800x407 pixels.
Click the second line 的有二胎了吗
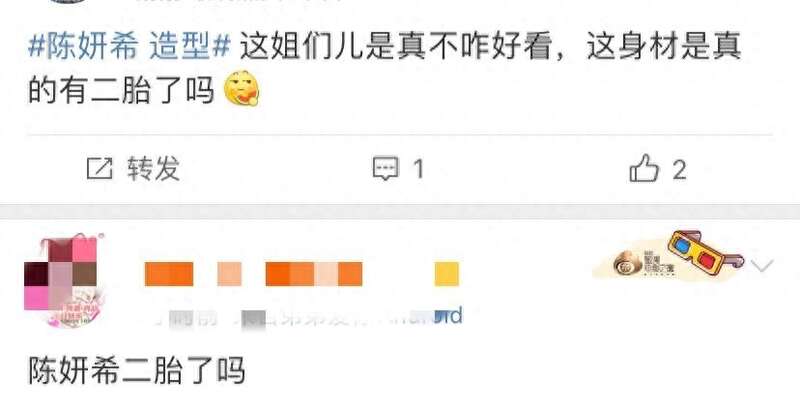point(121,90)
